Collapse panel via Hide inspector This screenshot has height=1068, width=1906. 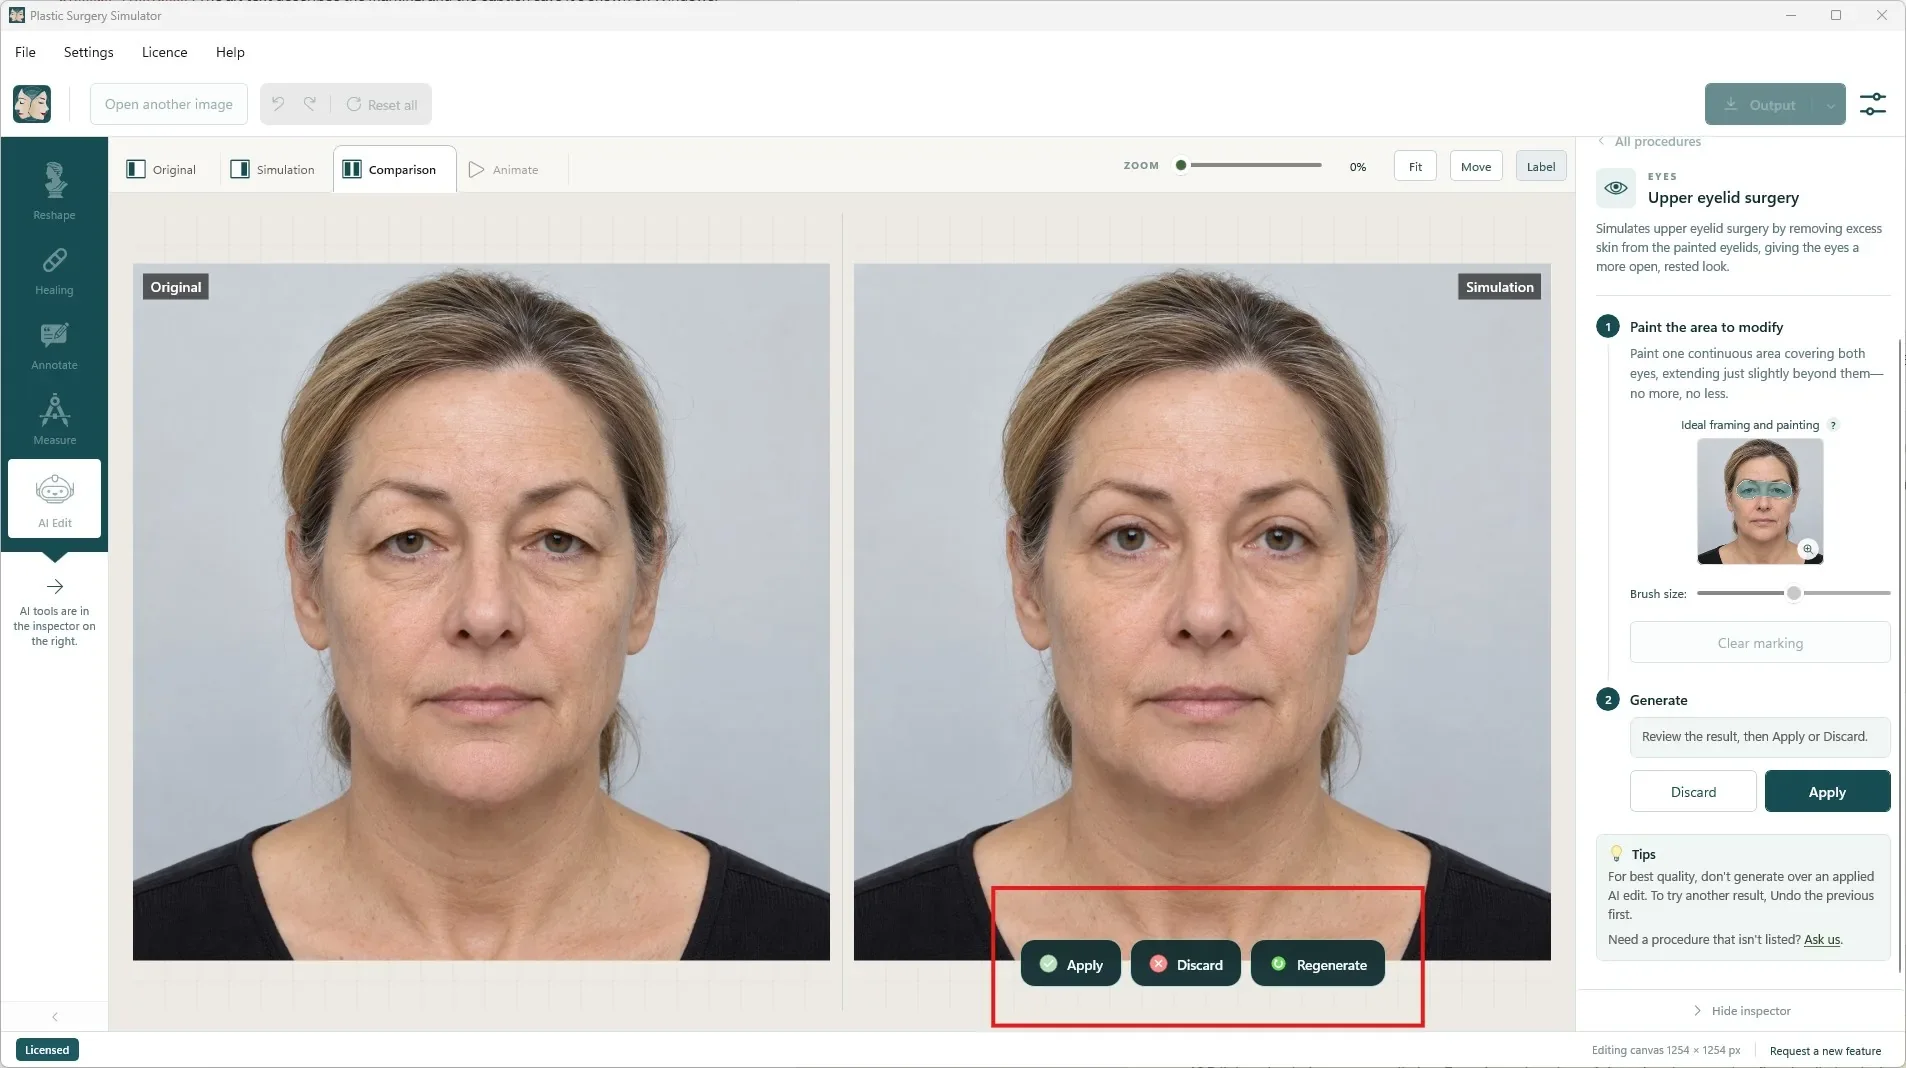point(1741,1011)
